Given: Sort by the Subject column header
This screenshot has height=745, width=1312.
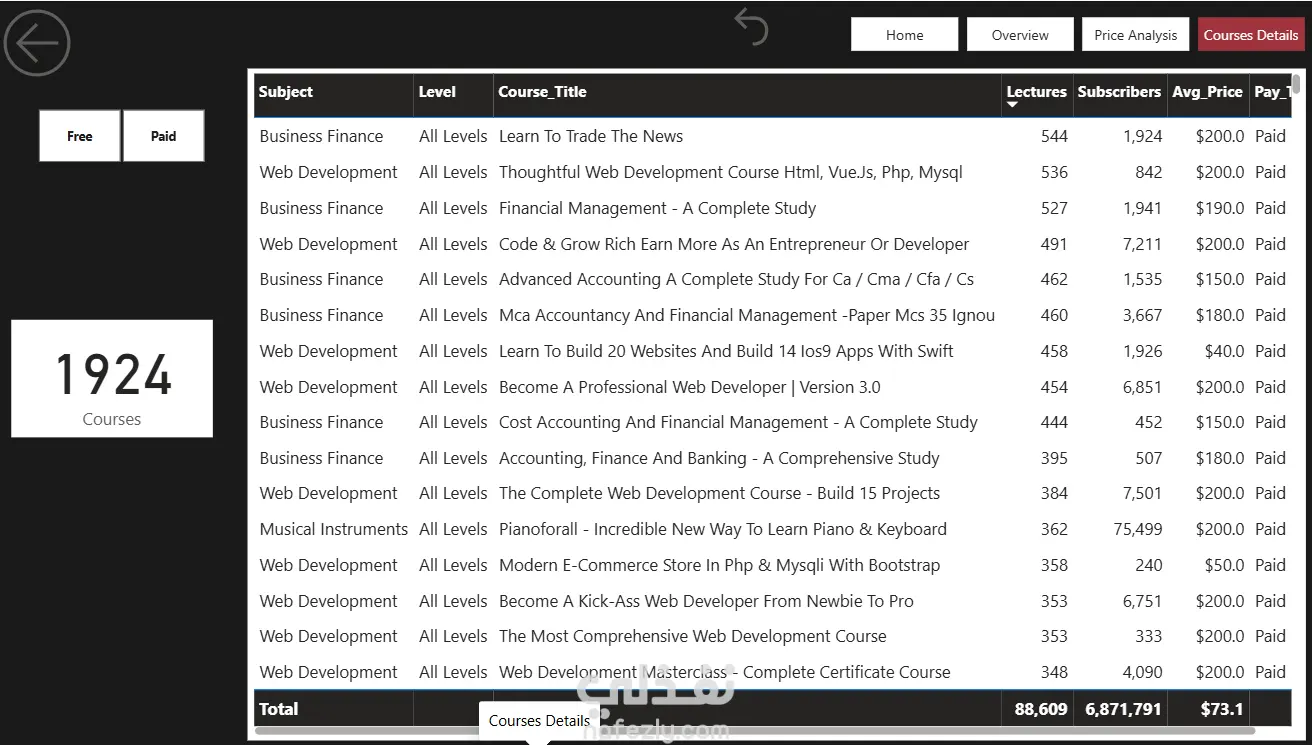Looking at the screenshot, I should pos(286,92).
